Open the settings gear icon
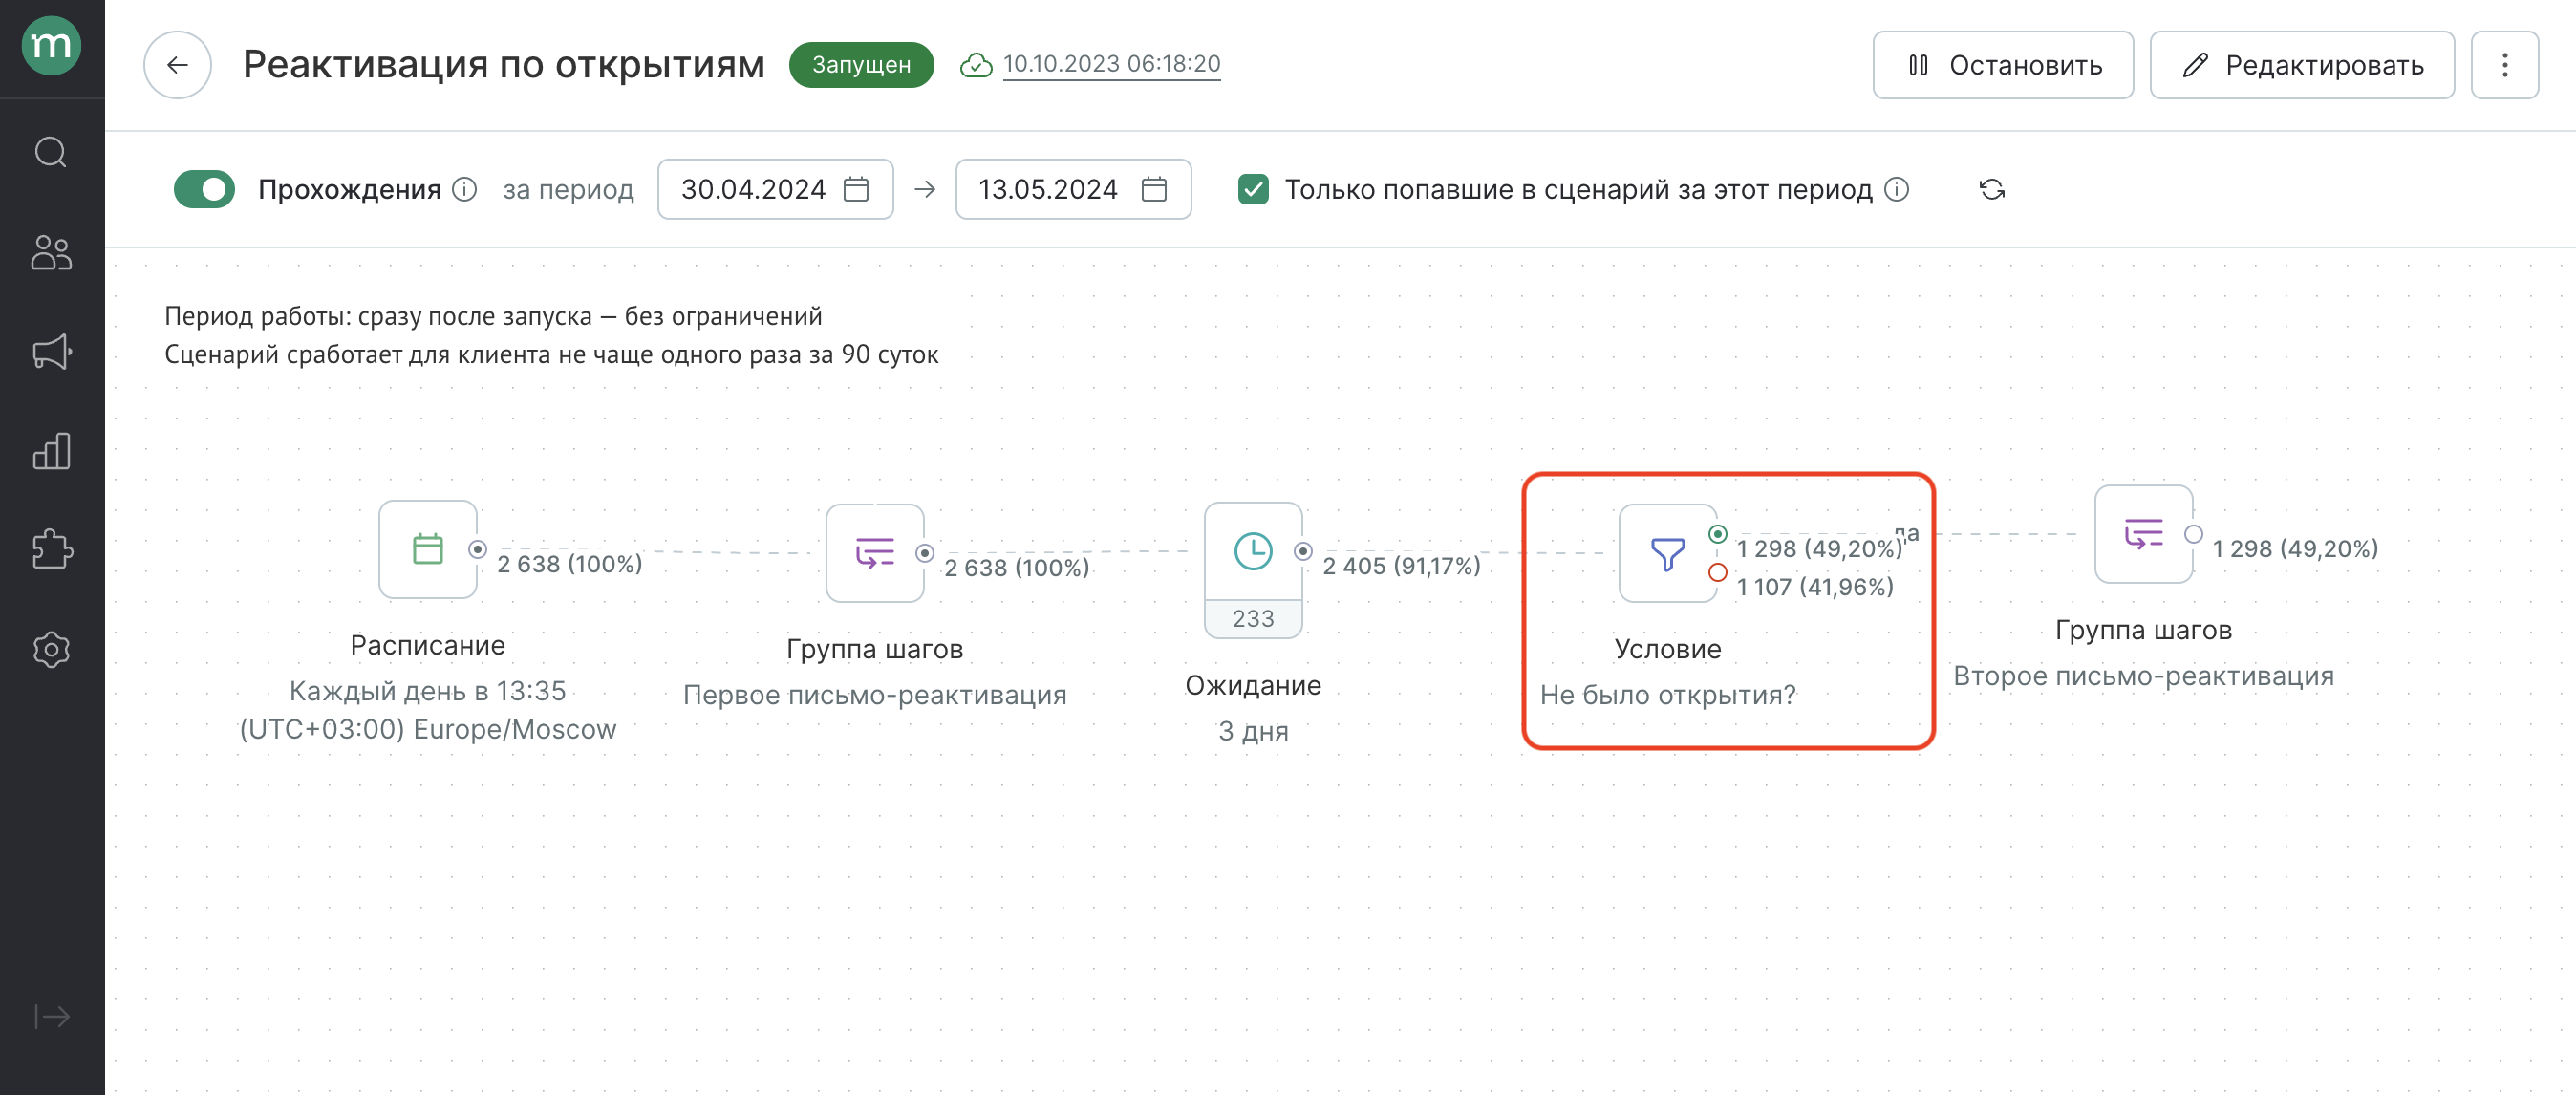 pos(51,650)
